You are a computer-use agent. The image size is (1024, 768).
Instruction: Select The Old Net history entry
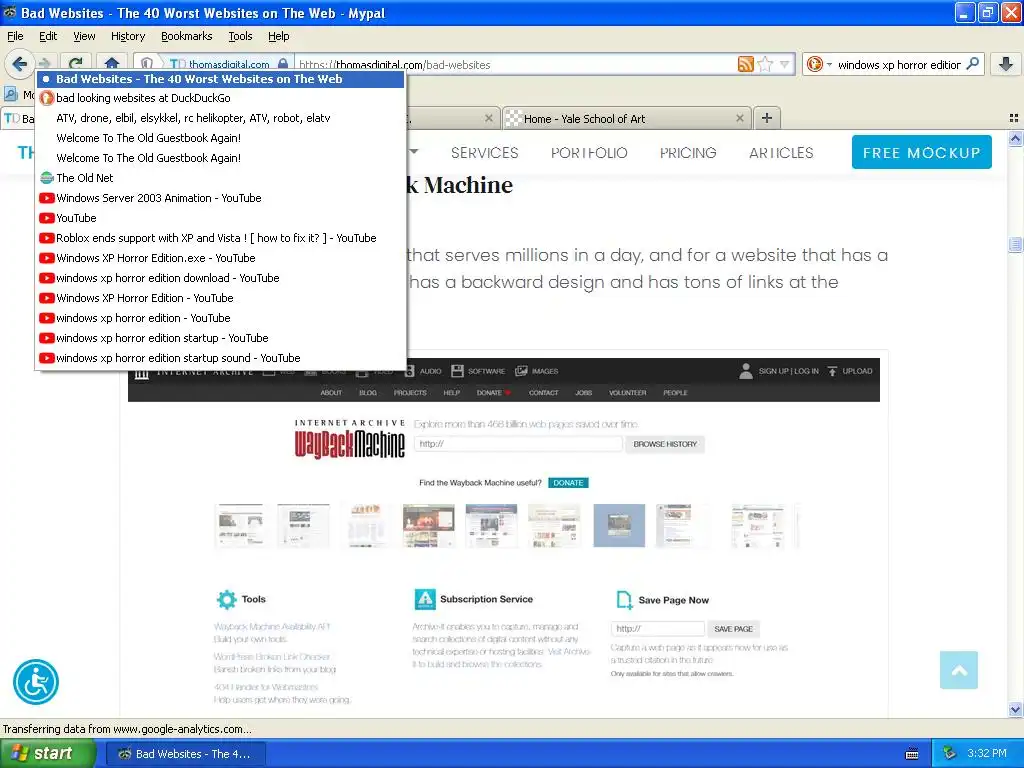[x=220, y=178]
